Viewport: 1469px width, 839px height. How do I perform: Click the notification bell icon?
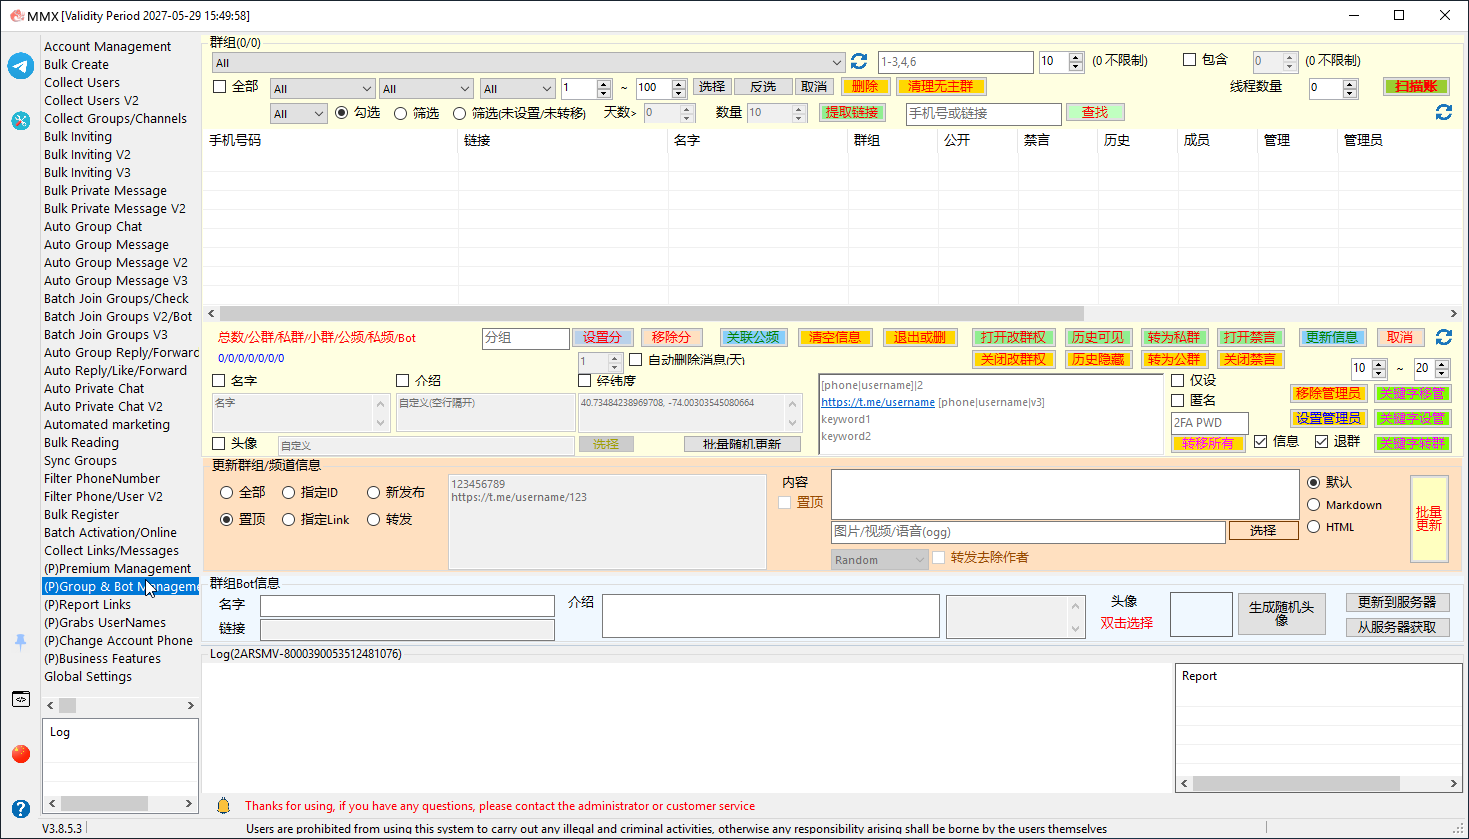coord(224,806)
